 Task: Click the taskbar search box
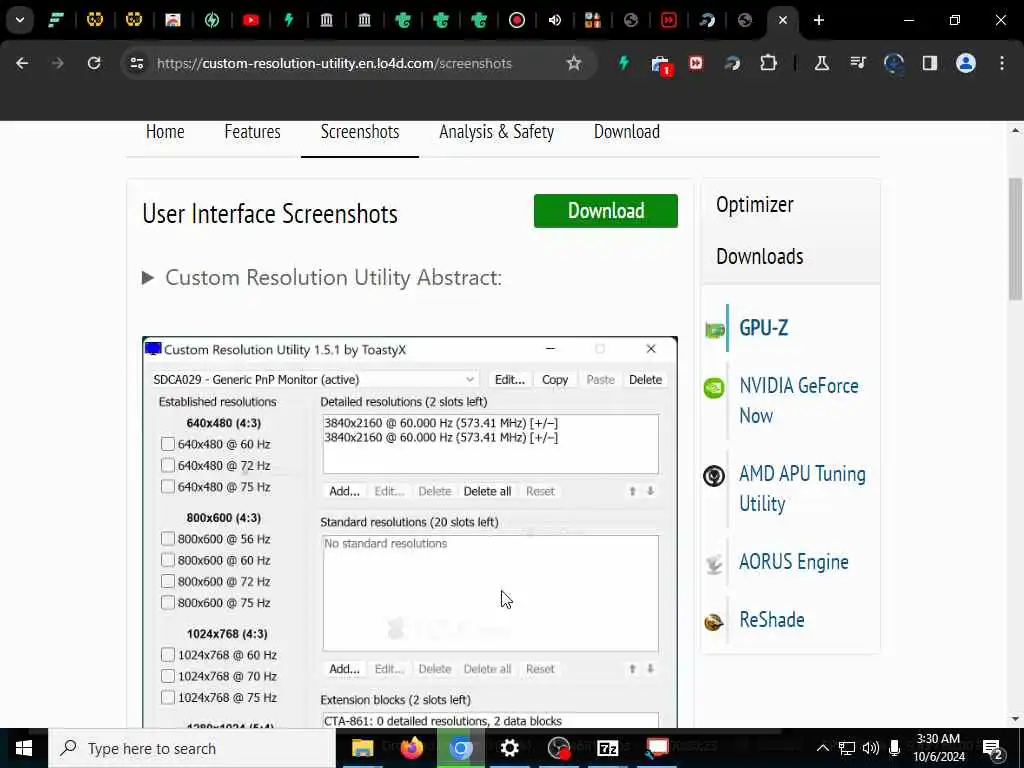192,748
